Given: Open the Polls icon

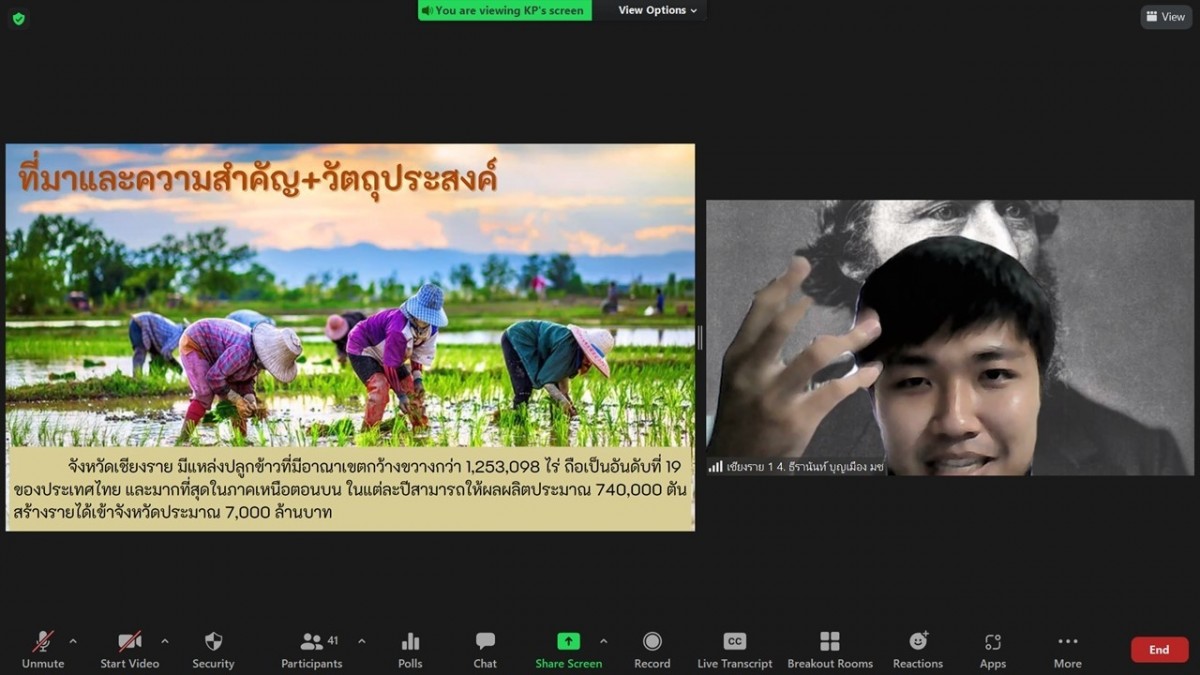Looking at the screenshot, I should tap(410, 650).
